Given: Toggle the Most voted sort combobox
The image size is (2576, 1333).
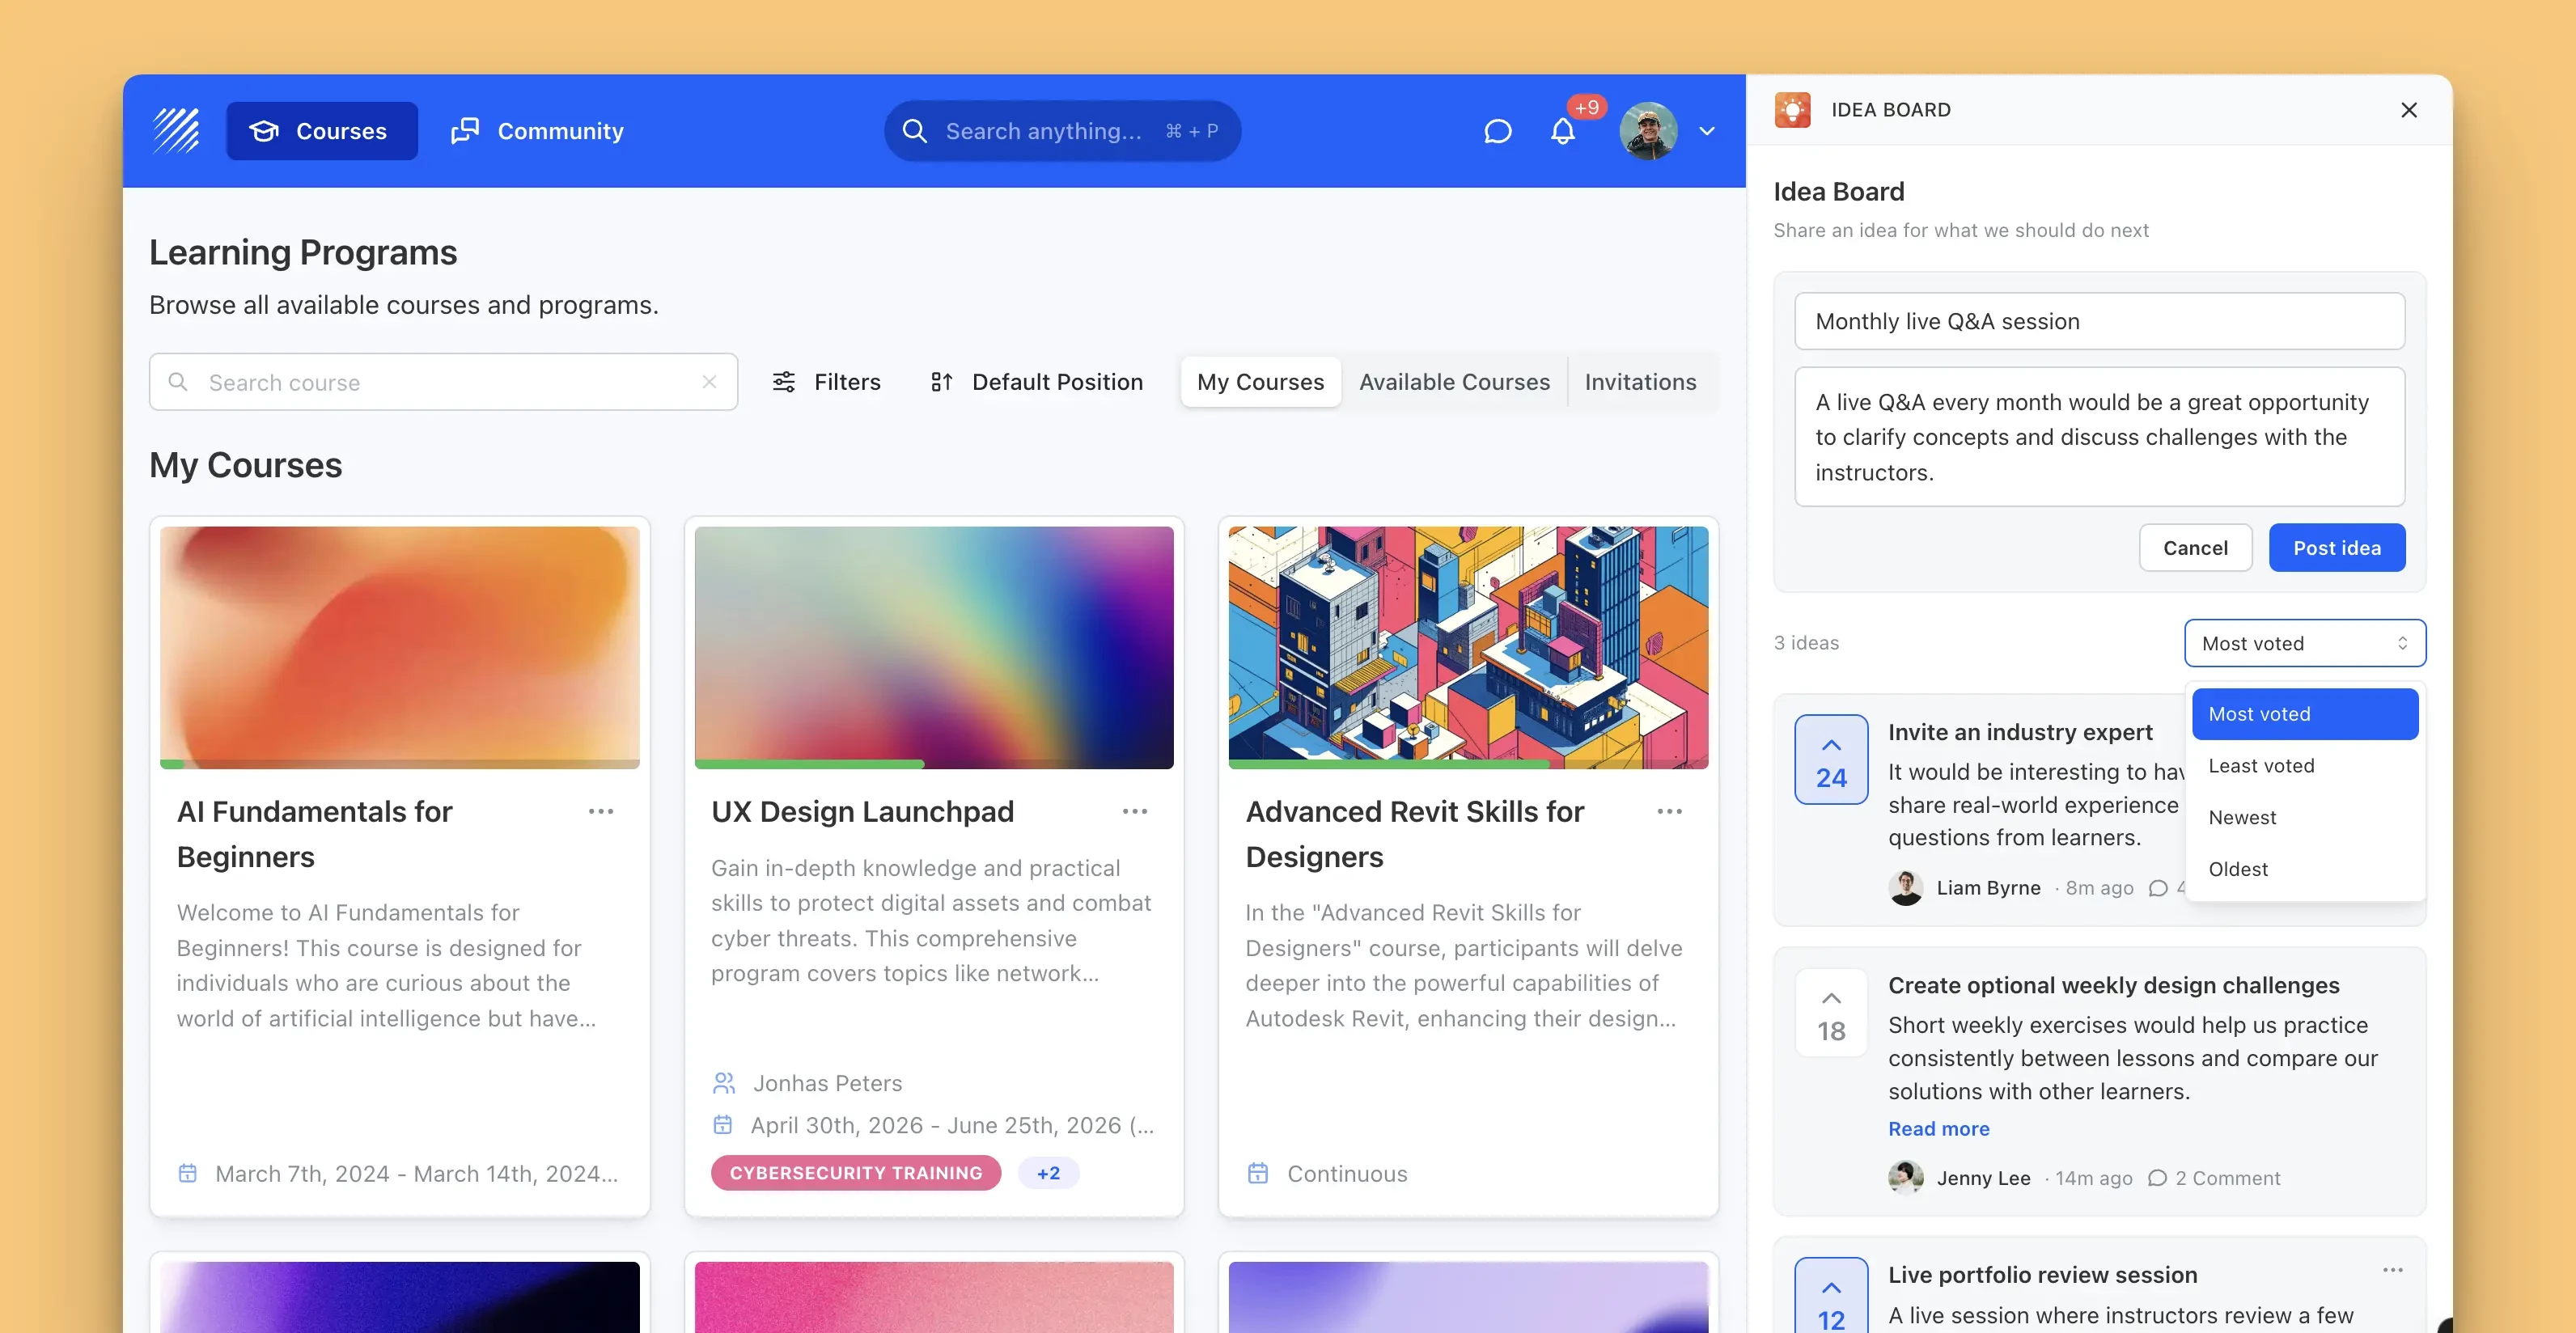Looking at the screenshot, I should coord(2305,643).
